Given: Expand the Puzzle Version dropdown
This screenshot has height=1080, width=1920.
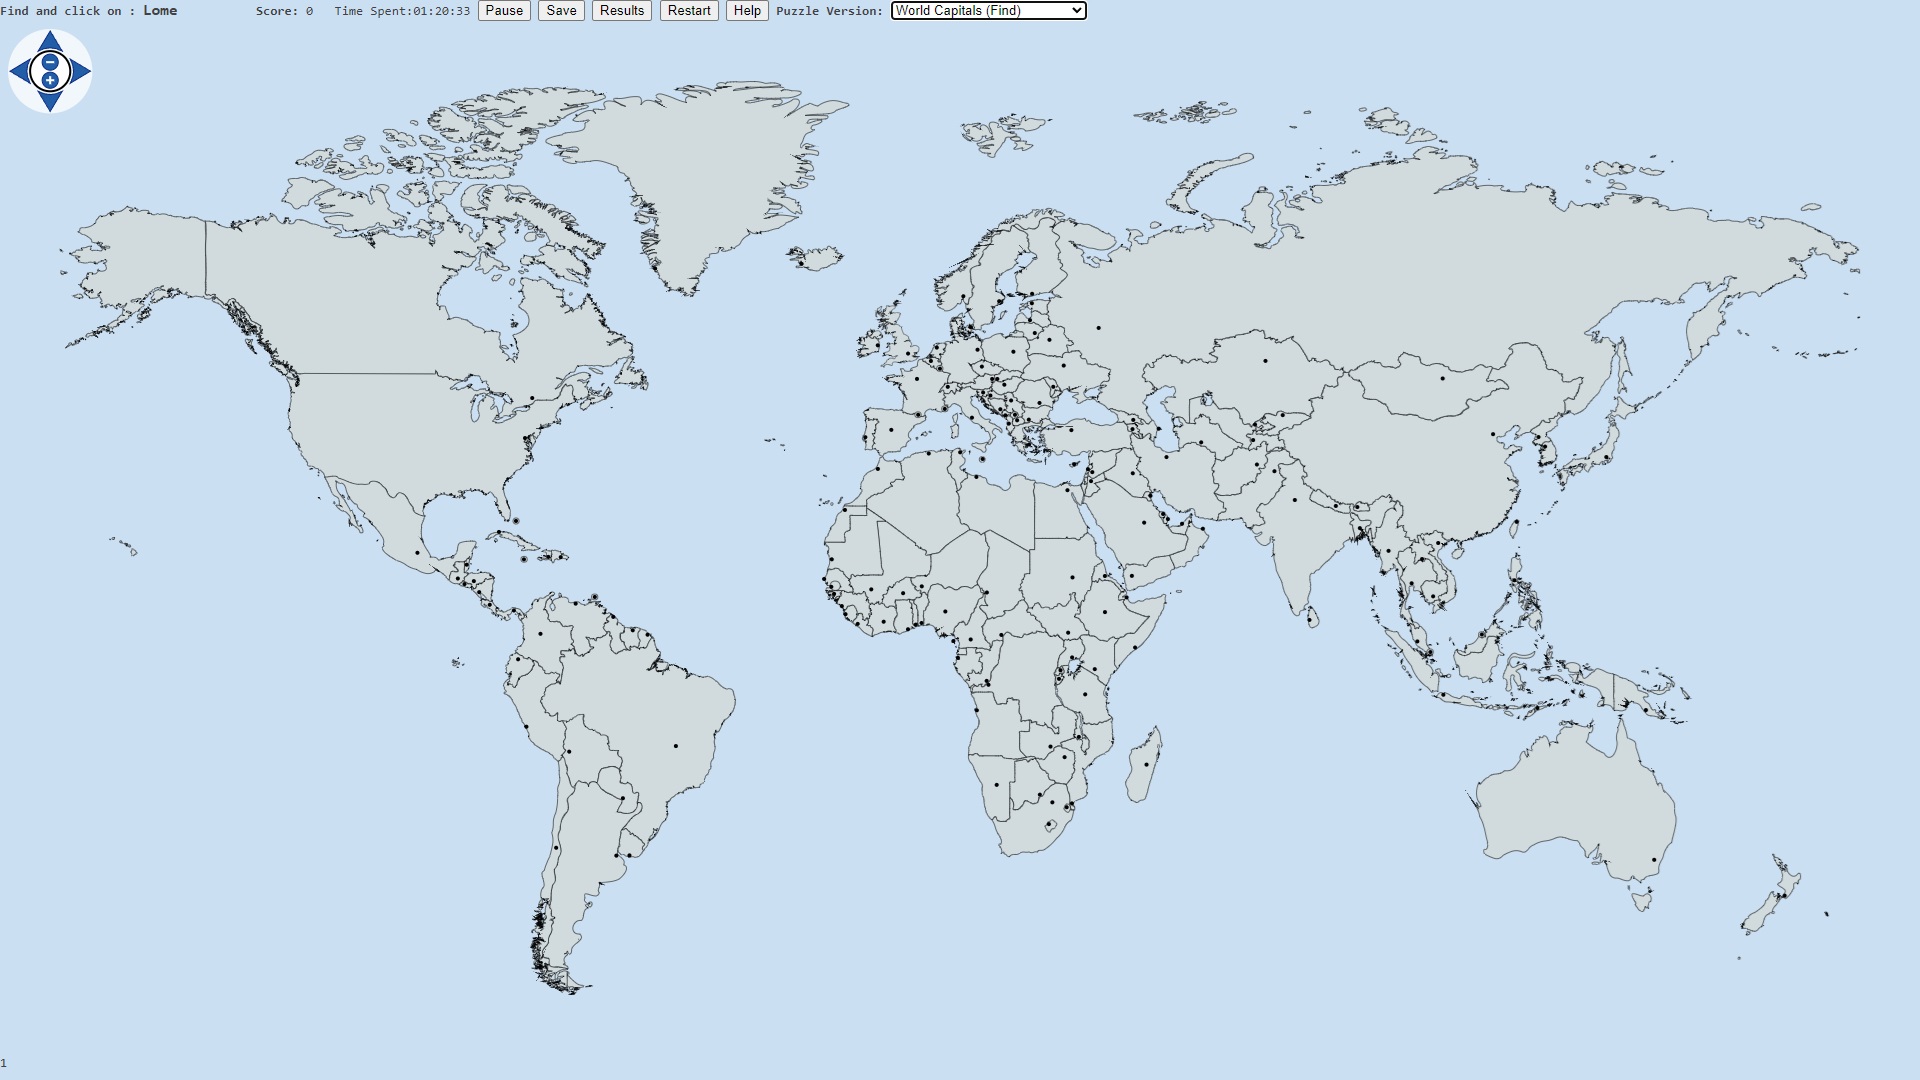Looking at the screenshot, I should point(988,11).
